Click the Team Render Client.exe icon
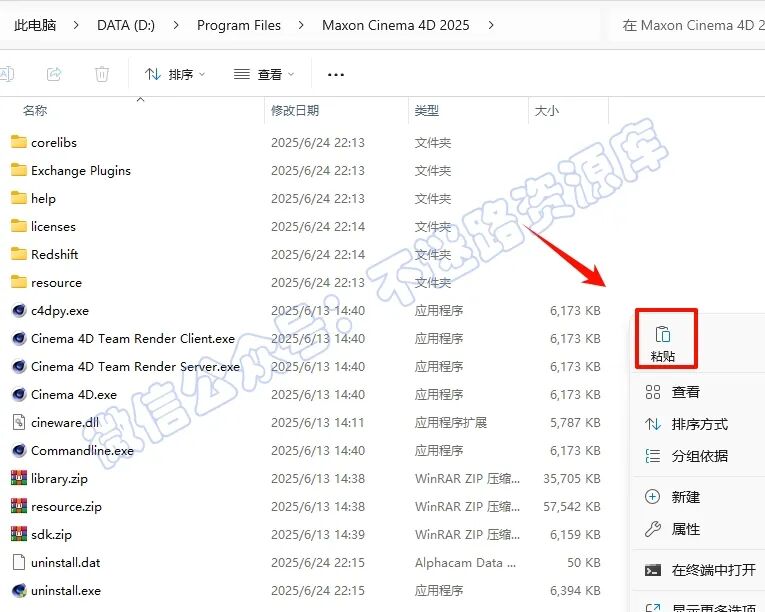 click(x=19, y=338)
